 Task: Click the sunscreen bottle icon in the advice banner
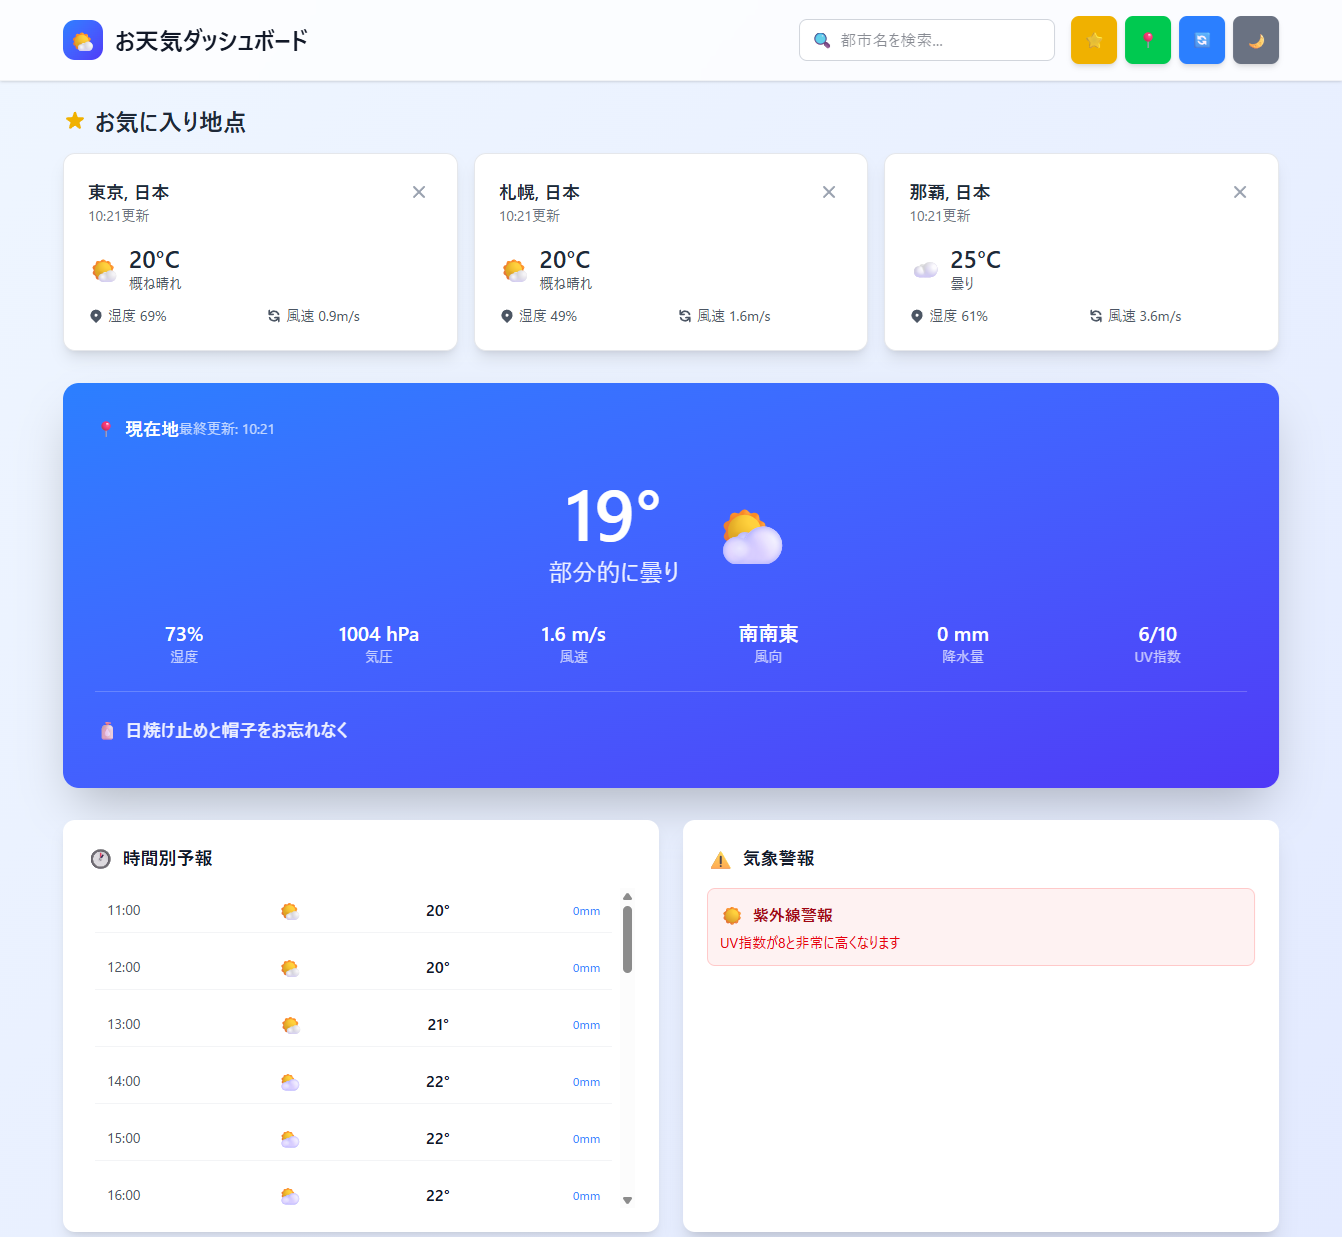click(107, 730)
